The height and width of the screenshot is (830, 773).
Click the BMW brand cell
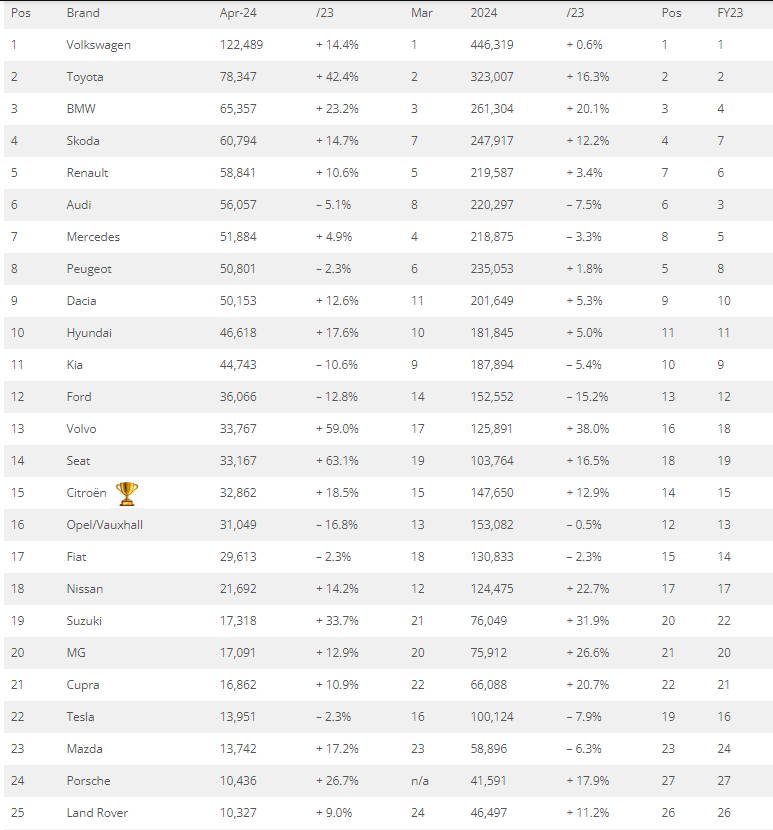click(81, 109)
